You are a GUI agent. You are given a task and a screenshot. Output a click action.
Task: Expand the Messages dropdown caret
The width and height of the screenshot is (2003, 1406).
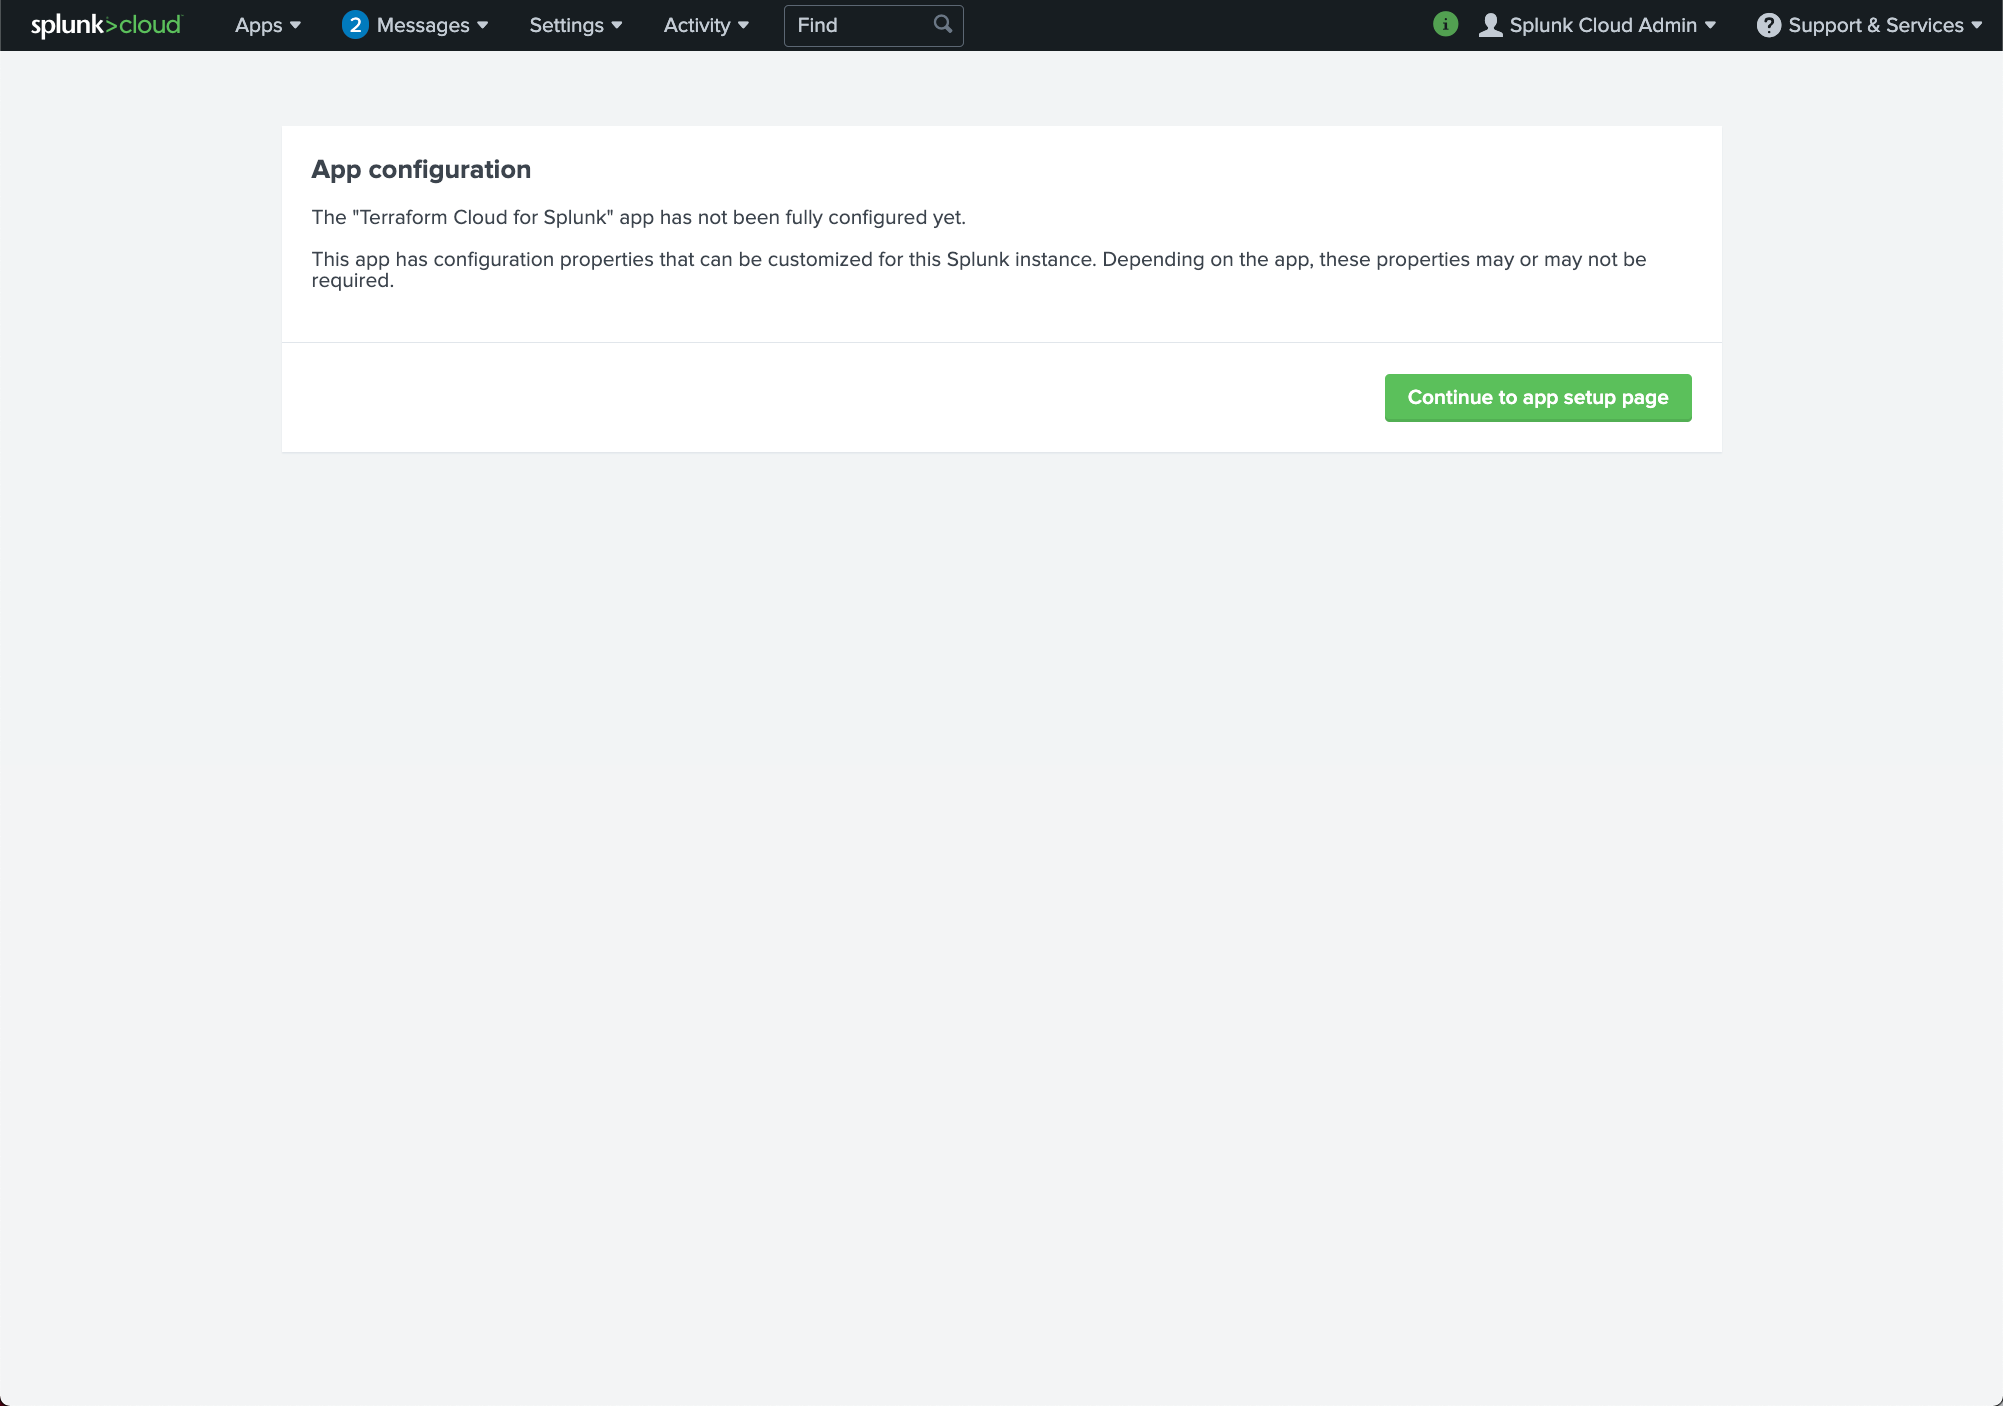483,25
